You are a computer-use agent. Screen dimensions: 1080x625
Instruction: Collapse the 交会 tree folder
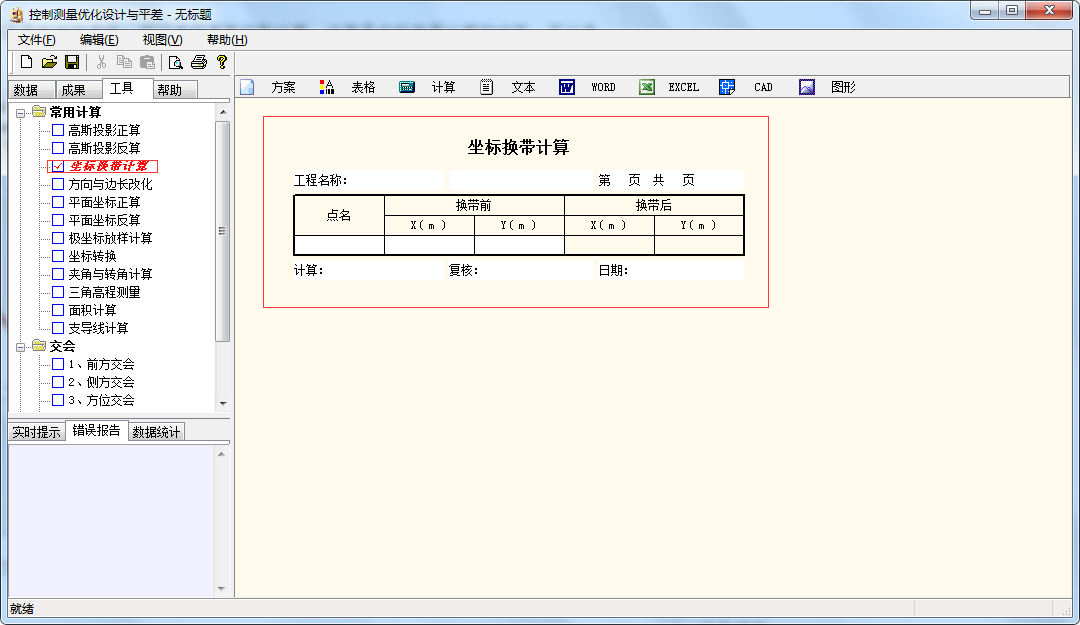pos(21,347)
